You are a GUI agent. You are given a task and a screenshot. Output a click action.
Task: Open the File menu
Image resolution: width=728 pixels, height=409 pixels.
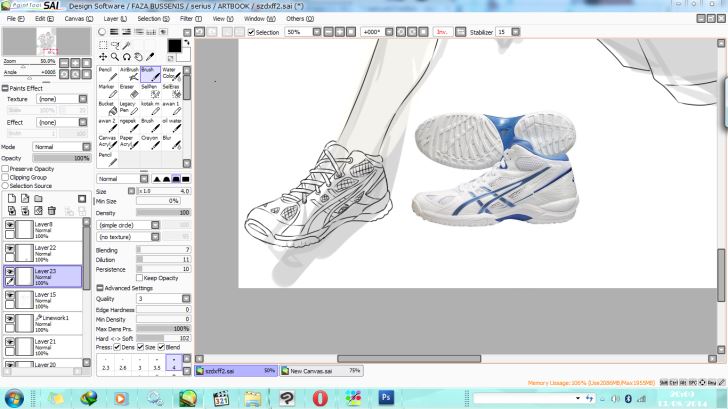pyautogui.click(x=15, y=19)
